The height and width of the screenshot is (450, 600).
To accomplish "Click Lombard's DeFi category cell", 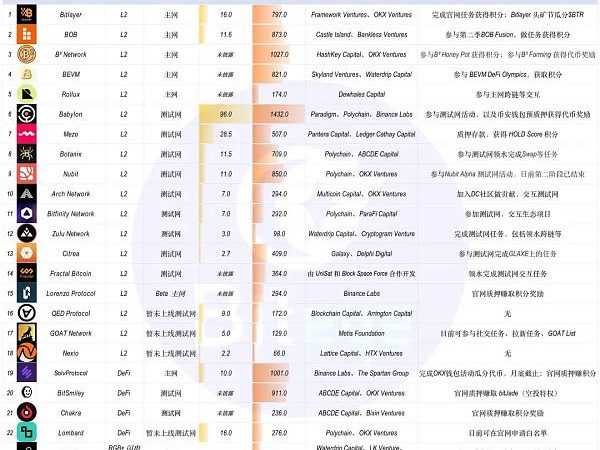I will click(x=124, y=432).
